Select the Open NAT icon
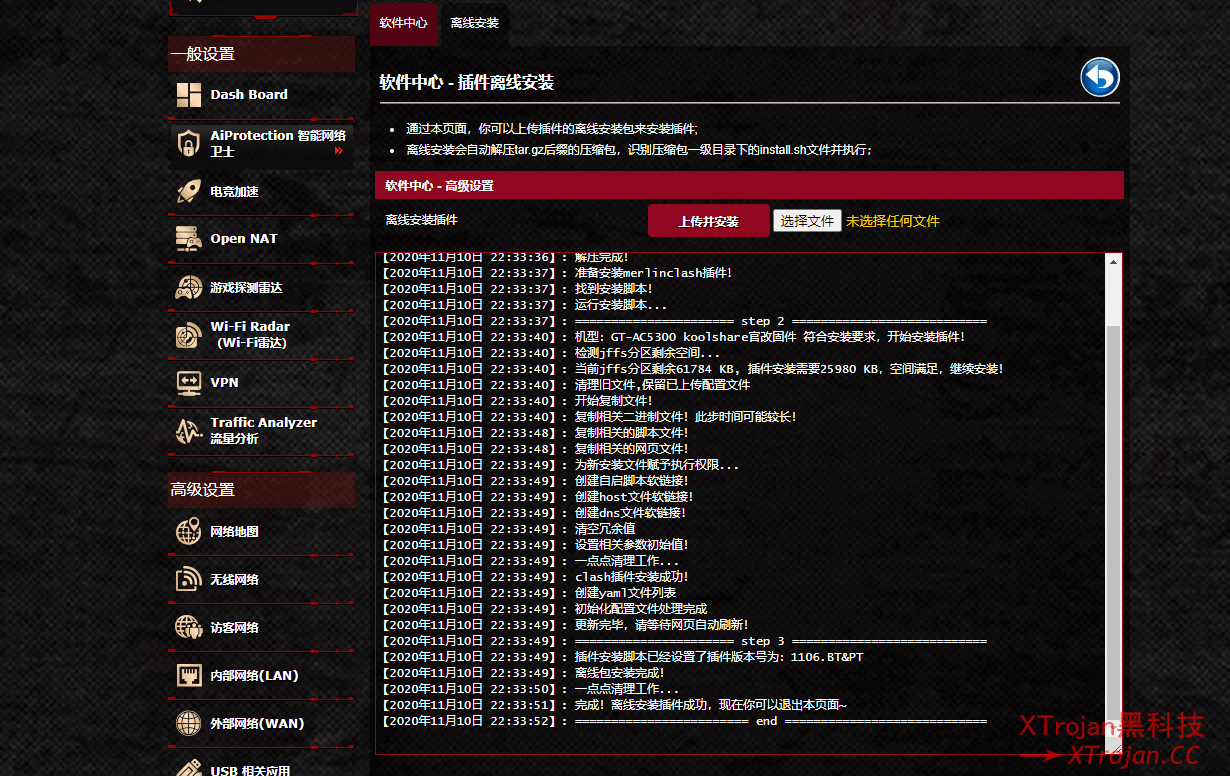The height and width of the screenshot is (776, 1230). (189, 239)
